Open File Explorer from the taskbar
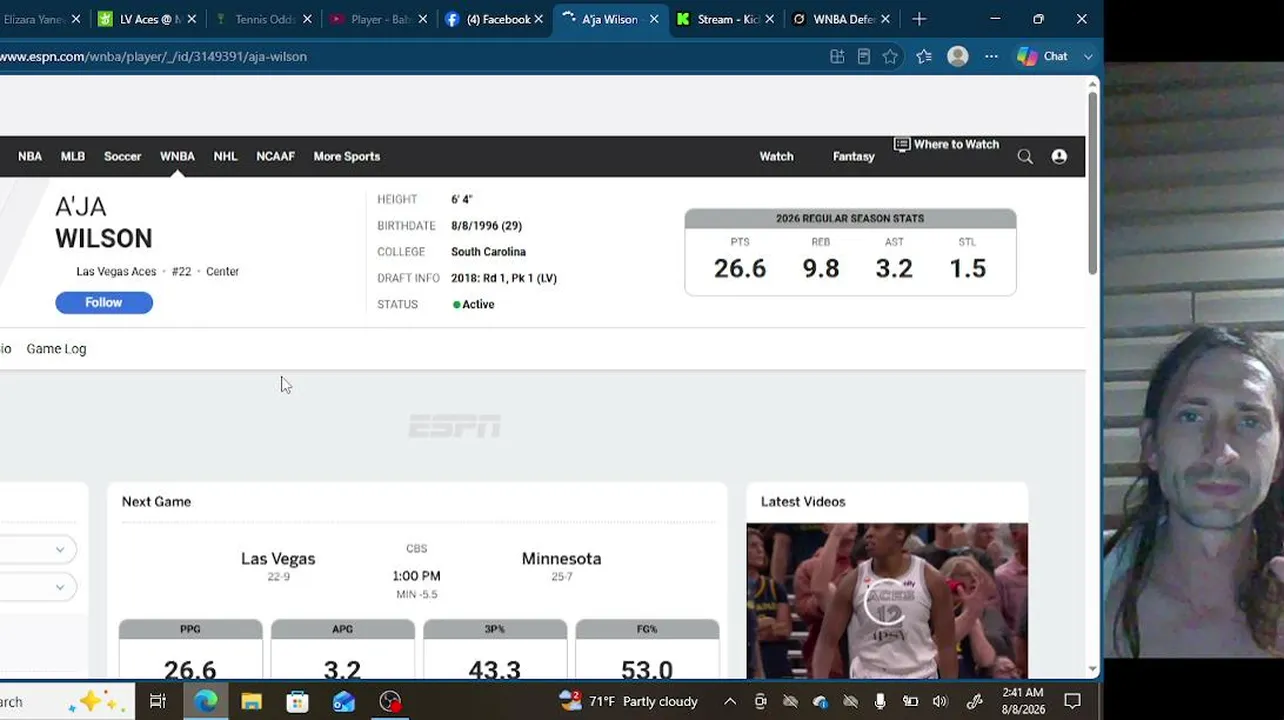The width and height of the screenshot is (1284, 720). (251, 701)
